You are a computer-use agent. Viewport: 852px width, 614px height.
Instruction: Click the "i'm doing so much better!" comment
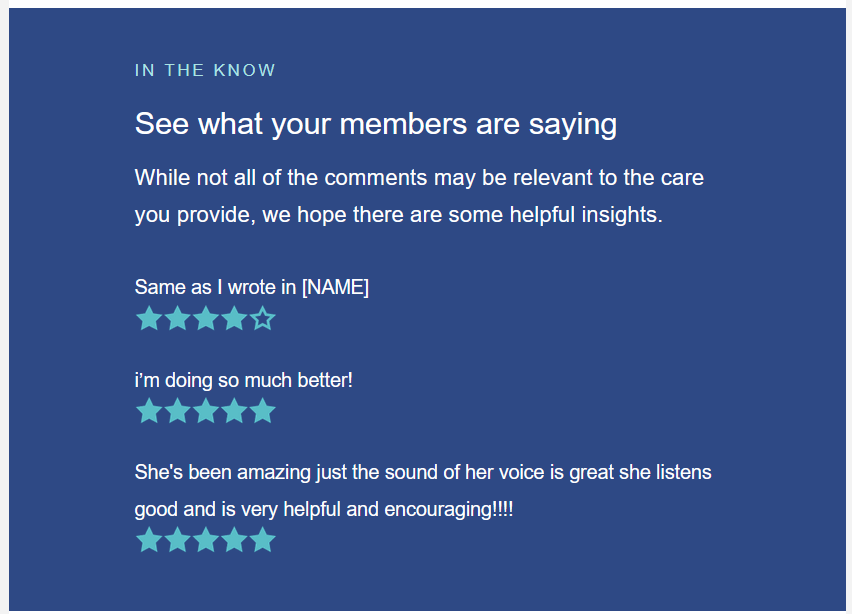[x=244, y=380]
